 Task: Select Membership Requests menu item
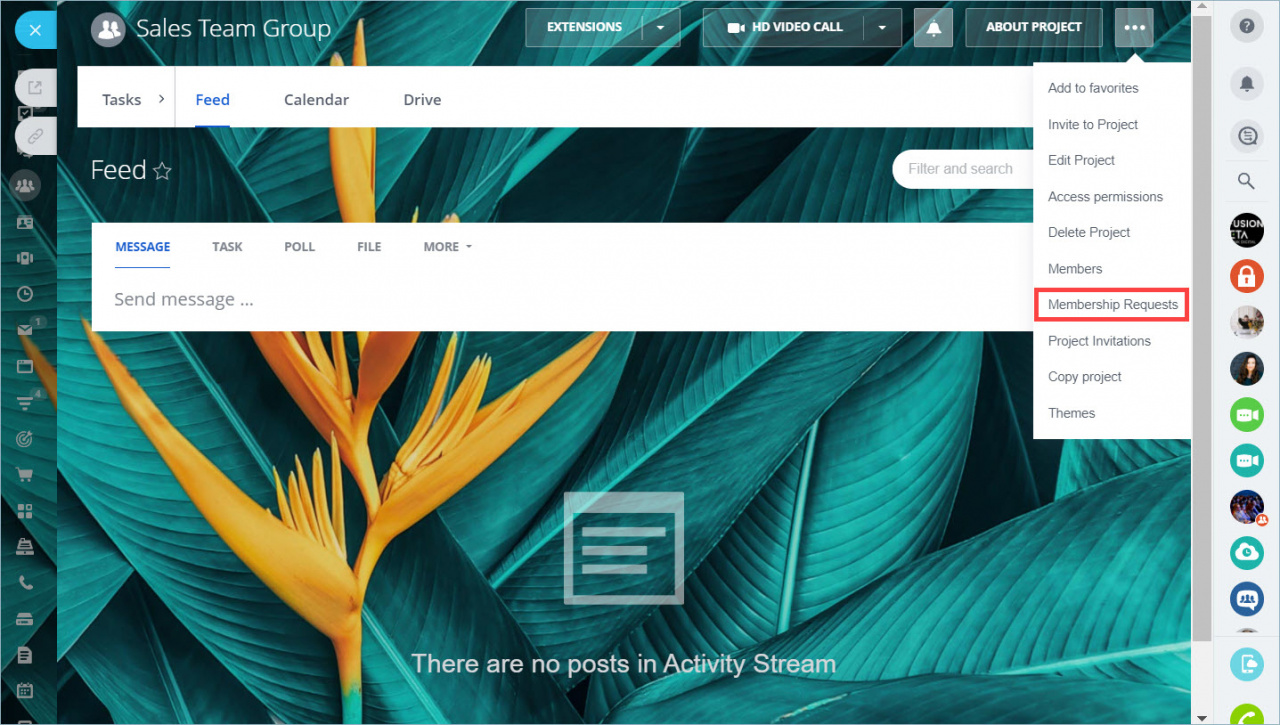(1112, 304)
